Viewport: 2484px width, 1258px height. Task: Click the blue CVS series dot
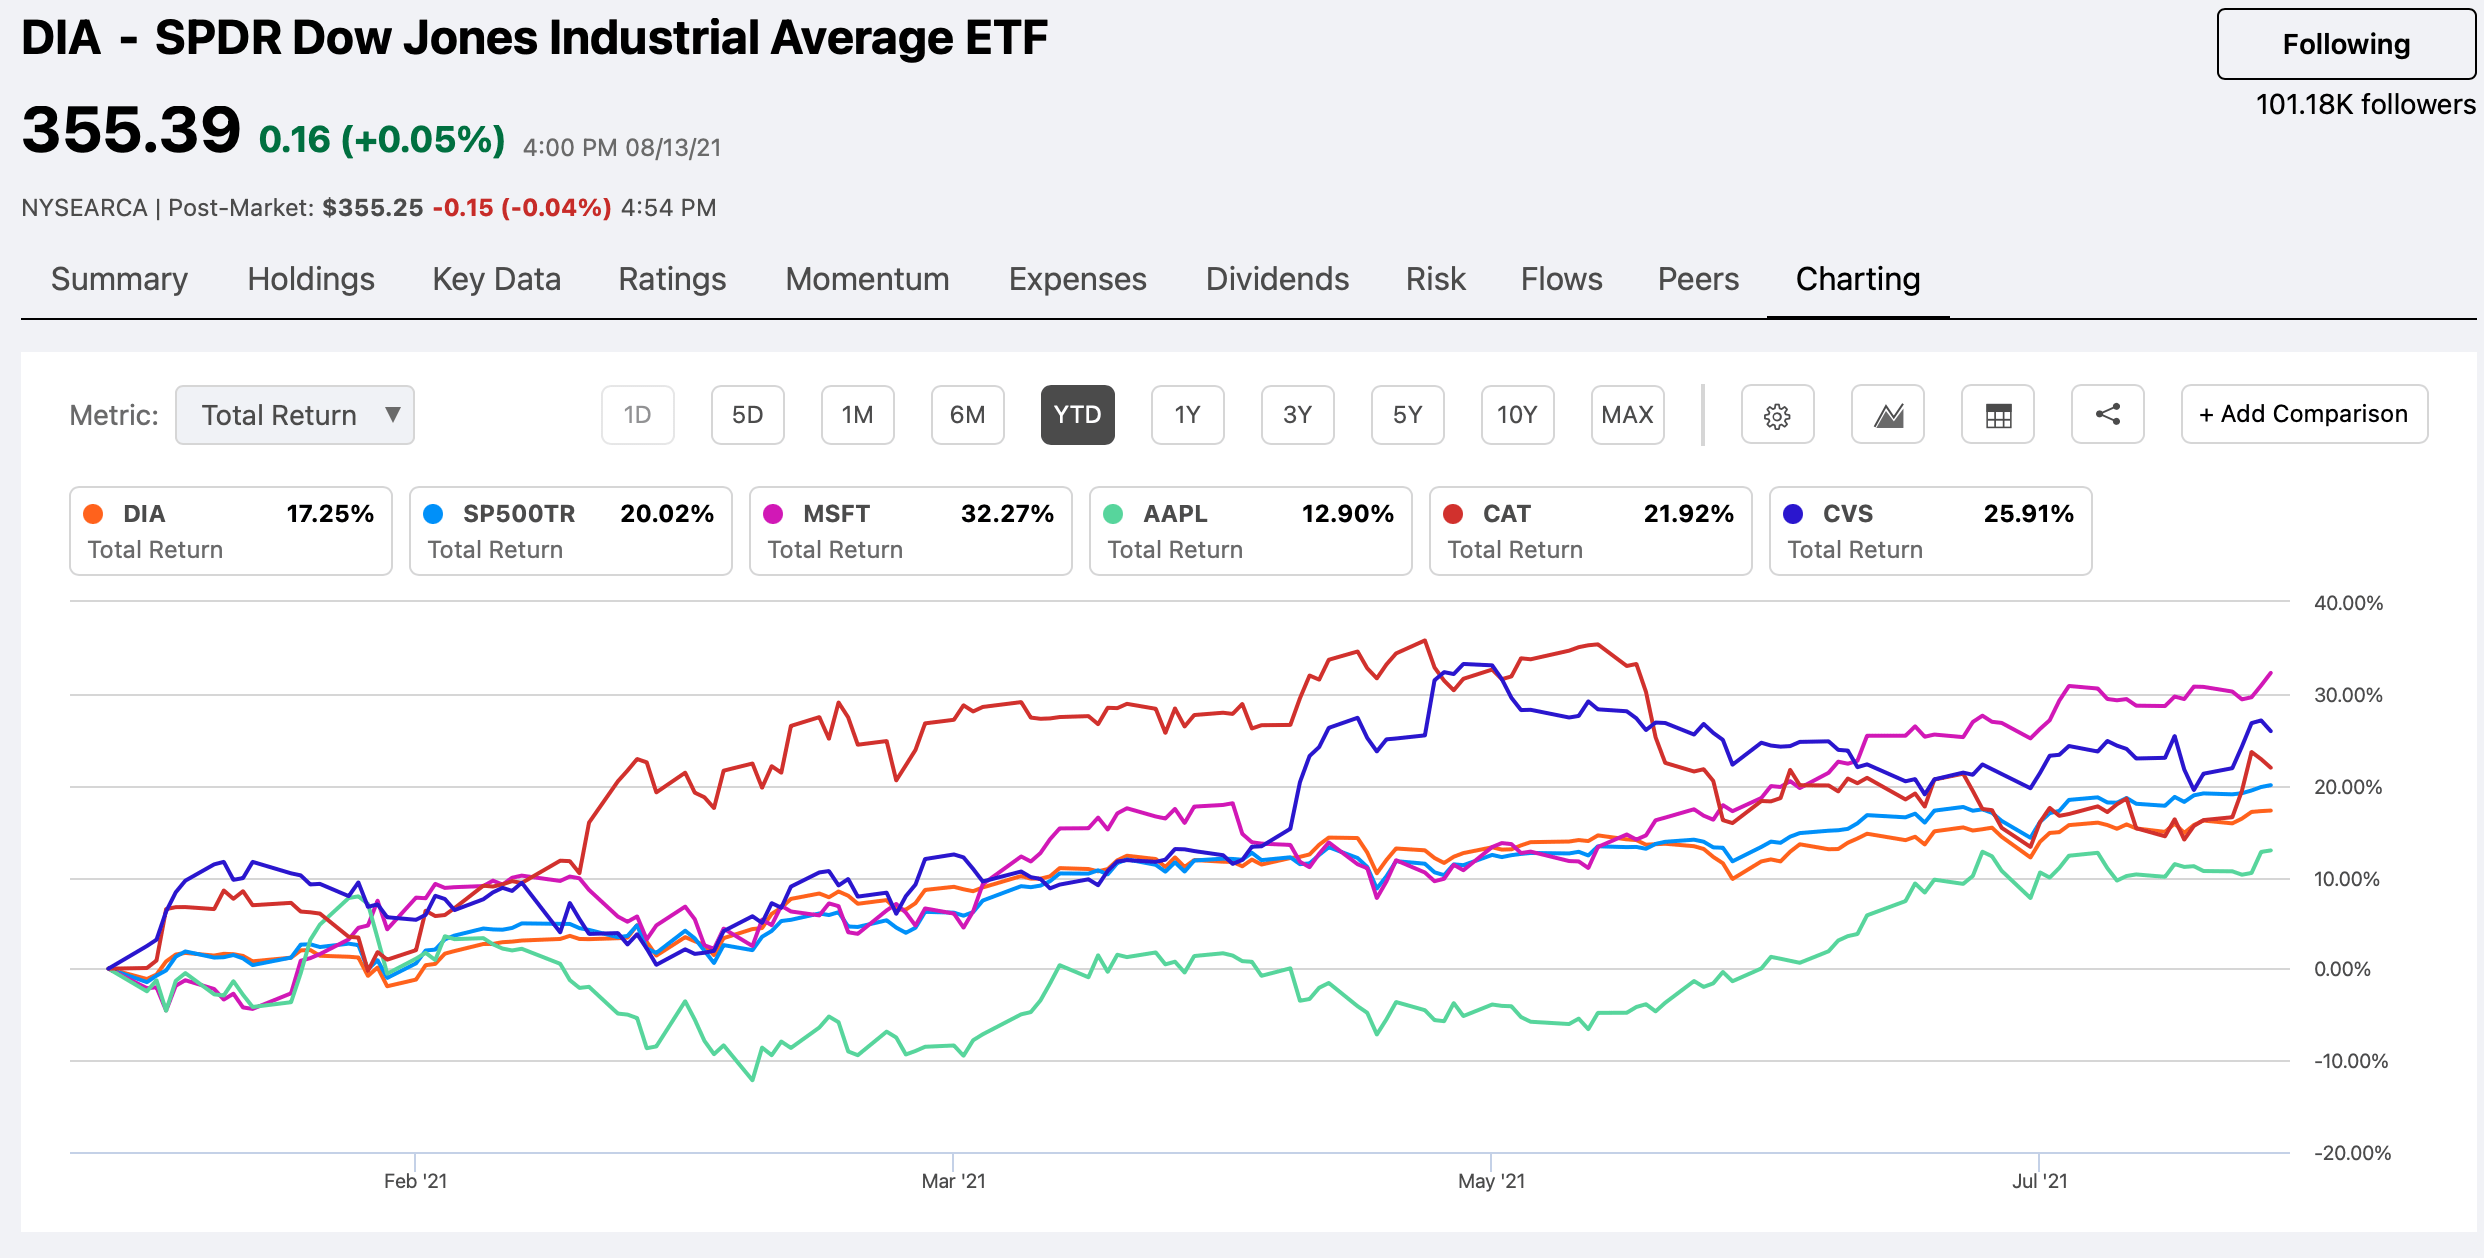pos(1794,513)
